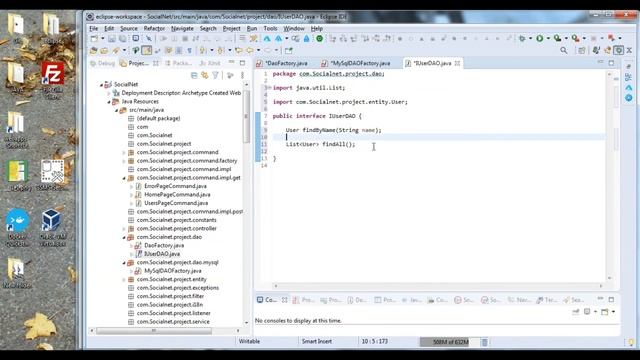Maximize the Console panel

pyautogui.click(x=611, y=300)
